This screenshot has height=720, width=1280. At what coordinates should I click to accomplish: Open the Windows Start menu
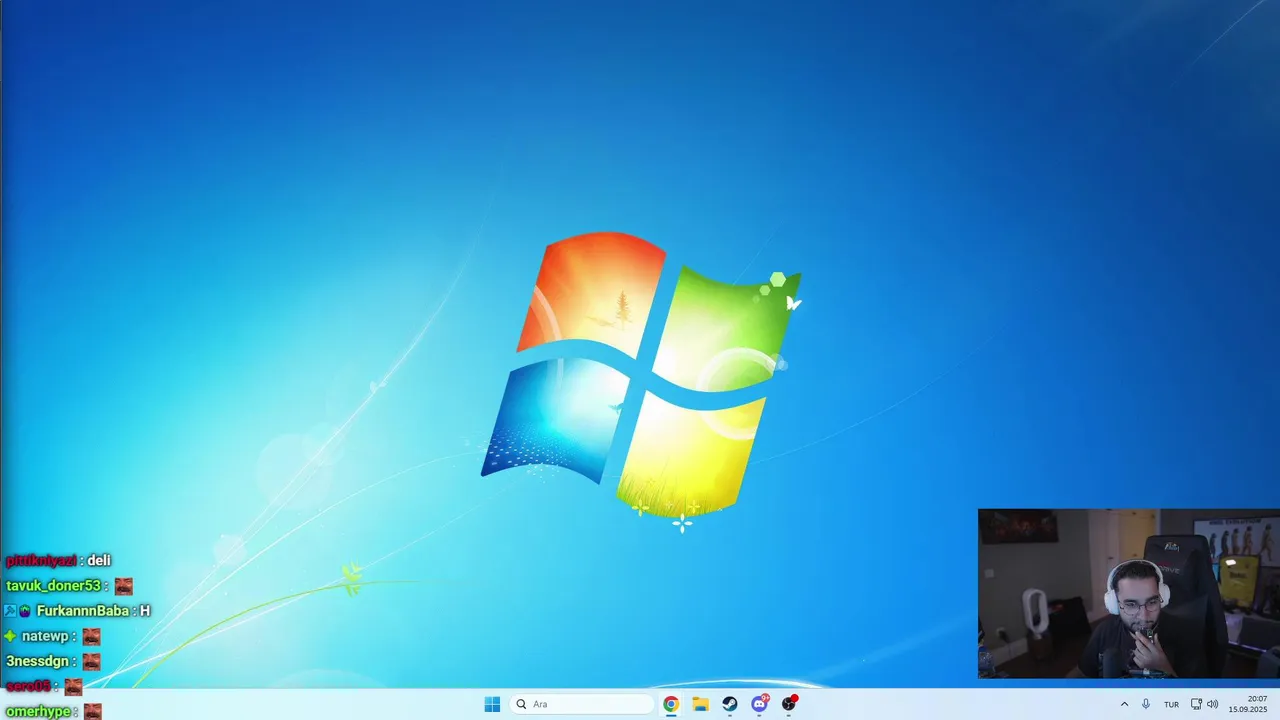[x=492, y=704]
